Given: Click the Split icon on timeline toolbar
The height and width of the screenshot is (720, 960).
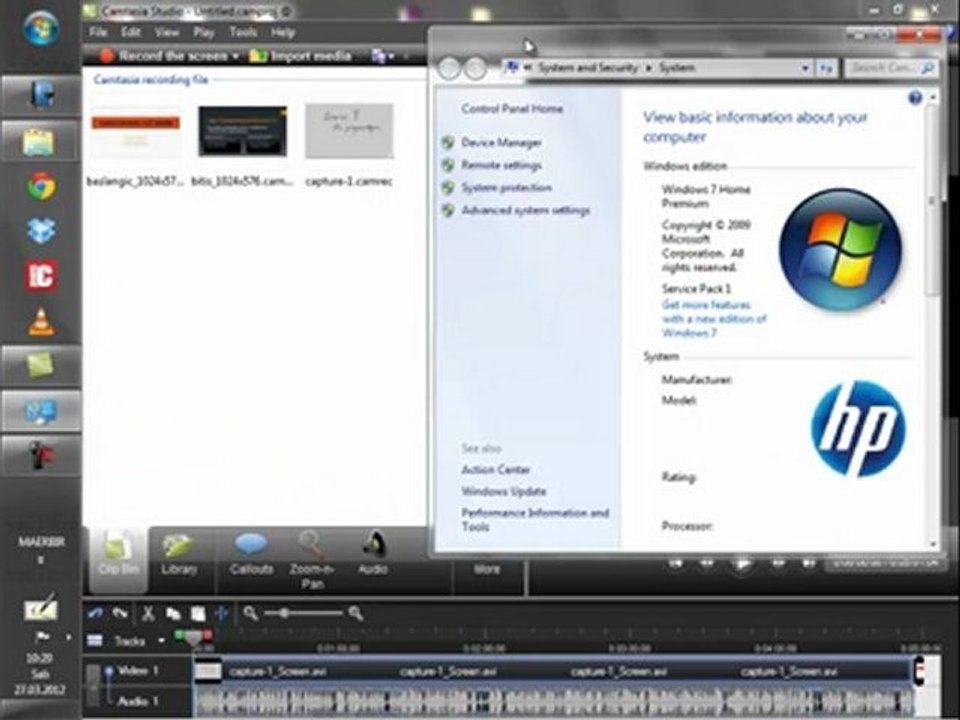Looking at the screenshot, I should tap(222, 613).
